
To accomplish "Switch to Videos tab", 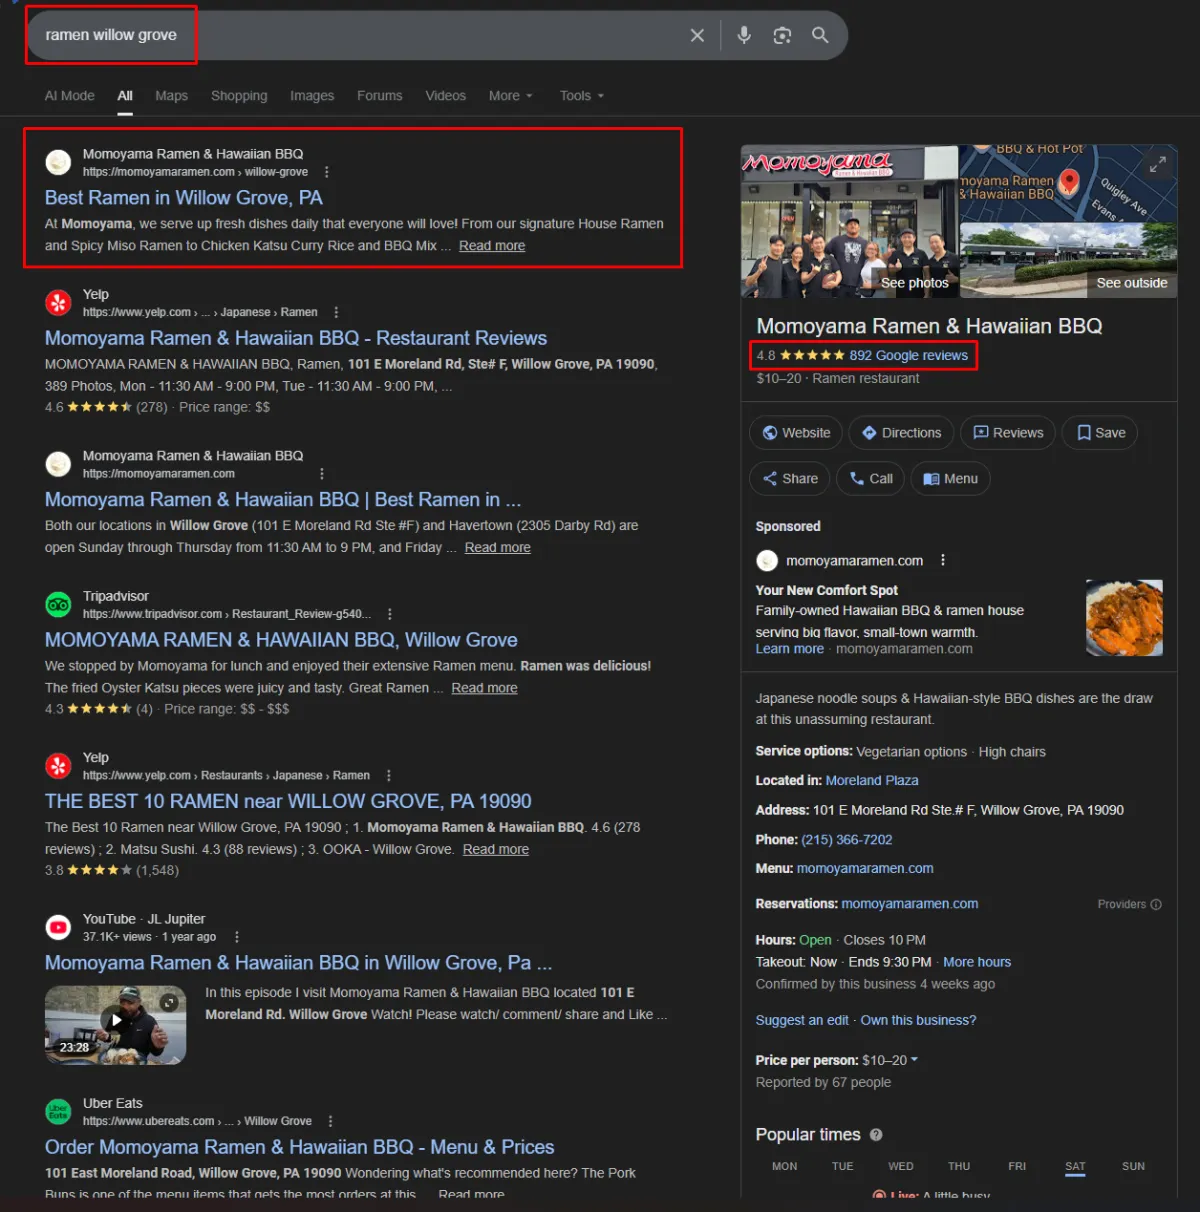I will point(445,96).
